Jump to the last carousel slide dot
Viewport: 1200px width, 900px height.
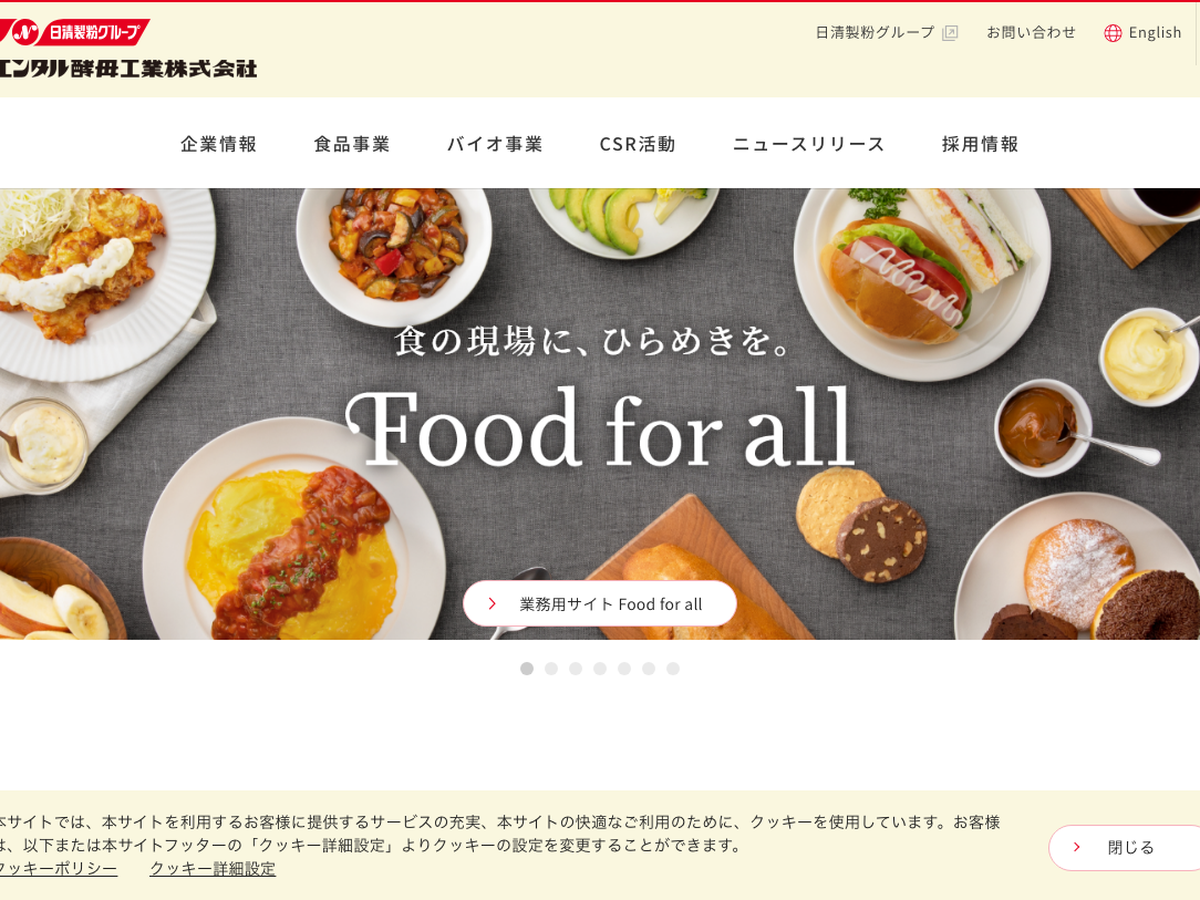pos(673,668)
